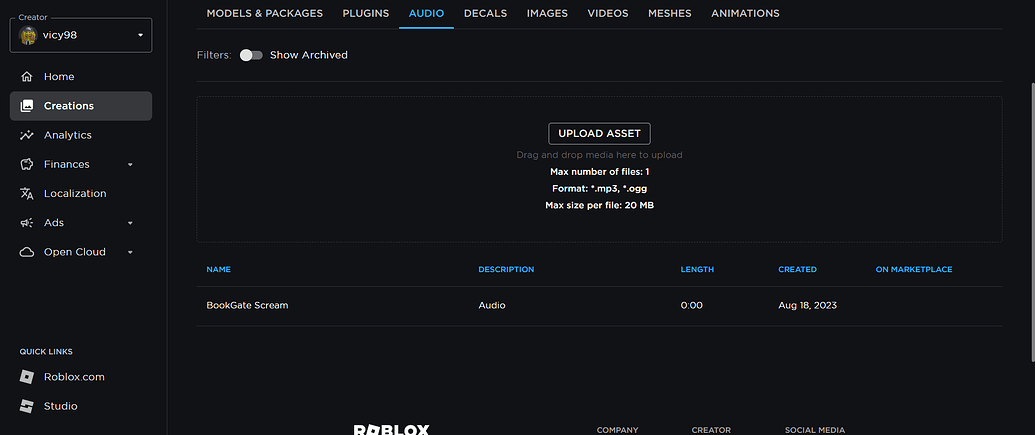Expand the Ads submenu arrow
This screenshot has height=435, width=1035.
pos(130,223)
